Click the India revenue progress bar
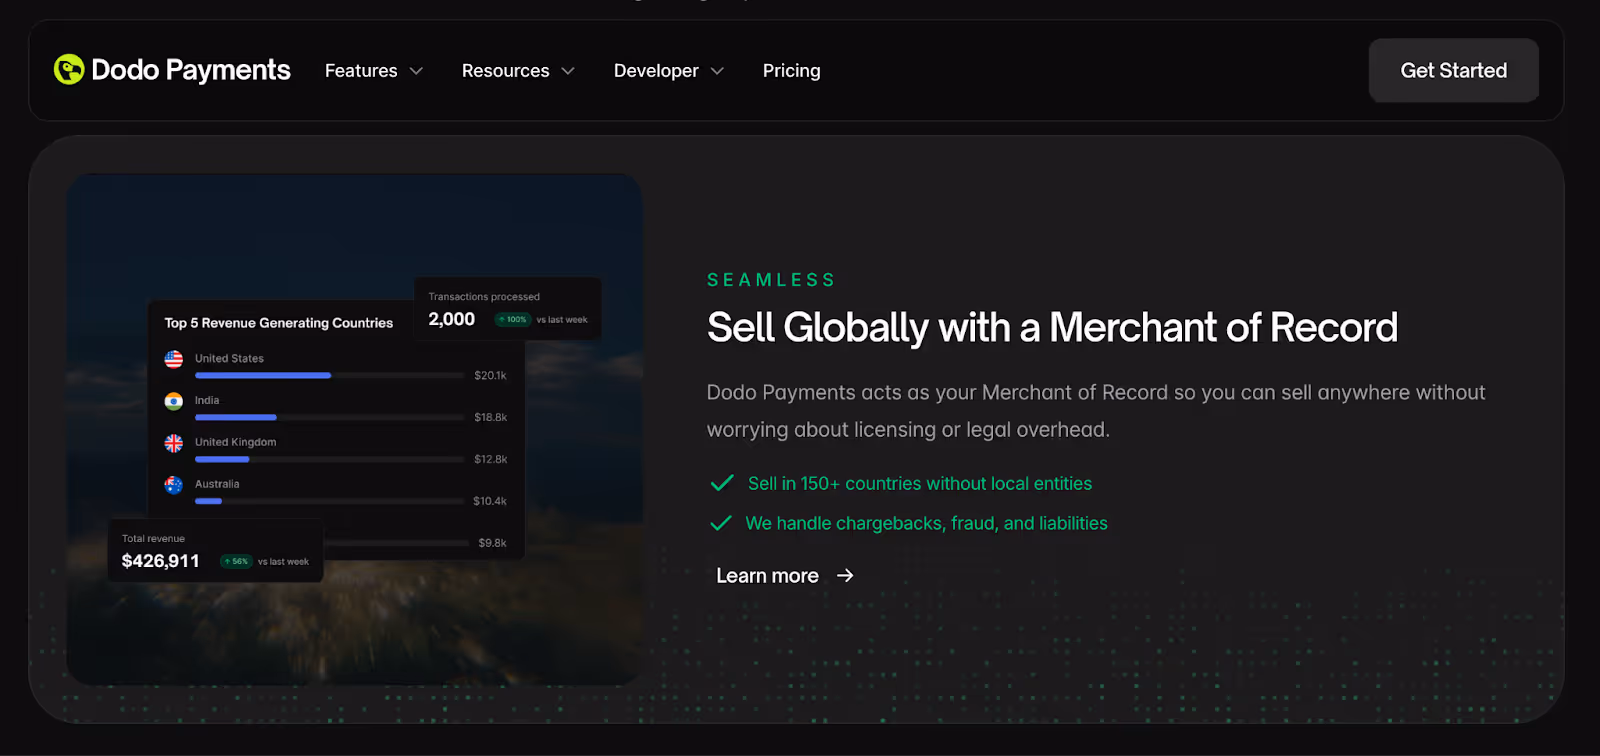Screen dimensions: 1600x756 330,418
